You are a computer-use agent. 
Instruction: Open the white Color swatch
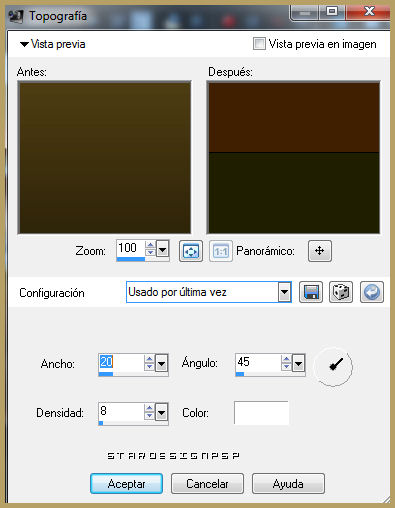pyautogui.click(x=261, y=413)
